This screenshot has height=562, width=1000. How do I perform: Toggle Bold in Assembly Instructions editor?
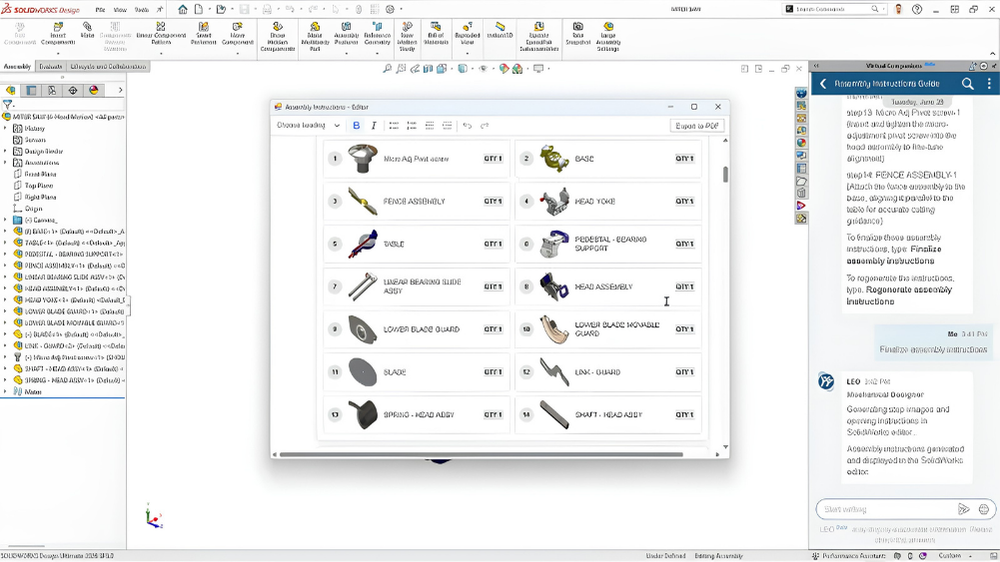pos(357,126)
